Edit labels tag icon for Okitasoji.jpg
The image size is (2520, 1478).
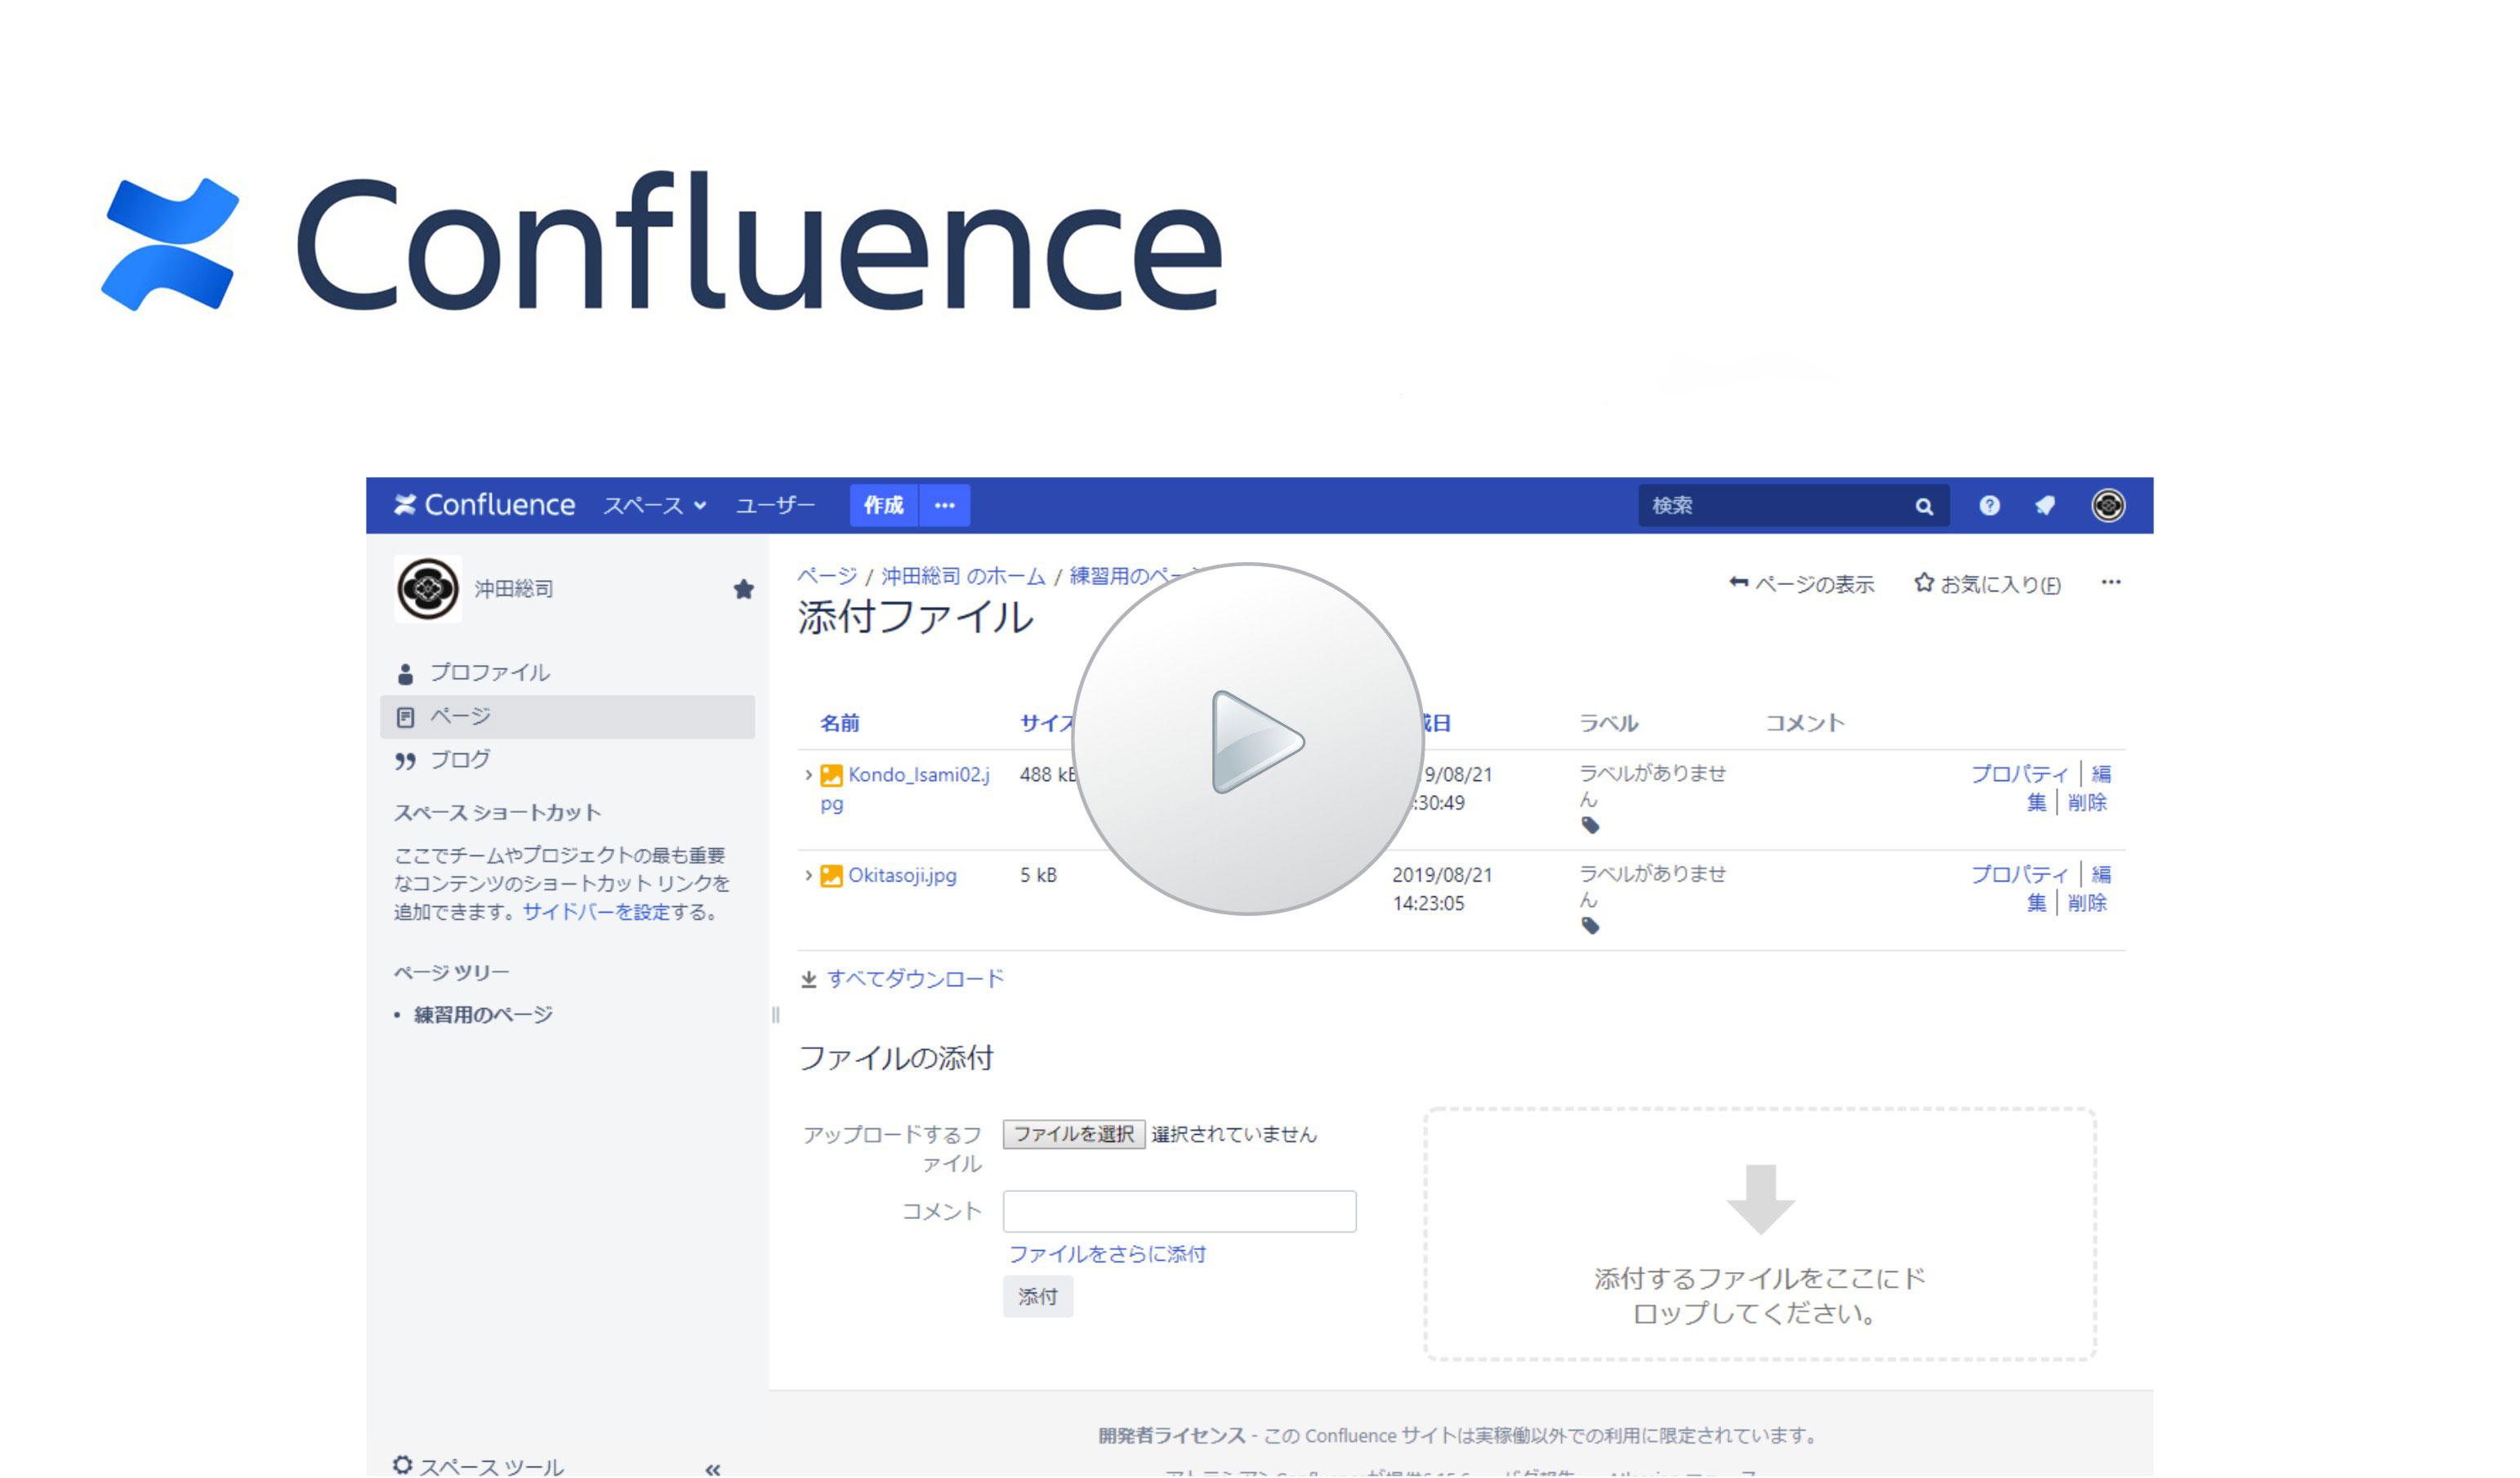coord(1590,926)
